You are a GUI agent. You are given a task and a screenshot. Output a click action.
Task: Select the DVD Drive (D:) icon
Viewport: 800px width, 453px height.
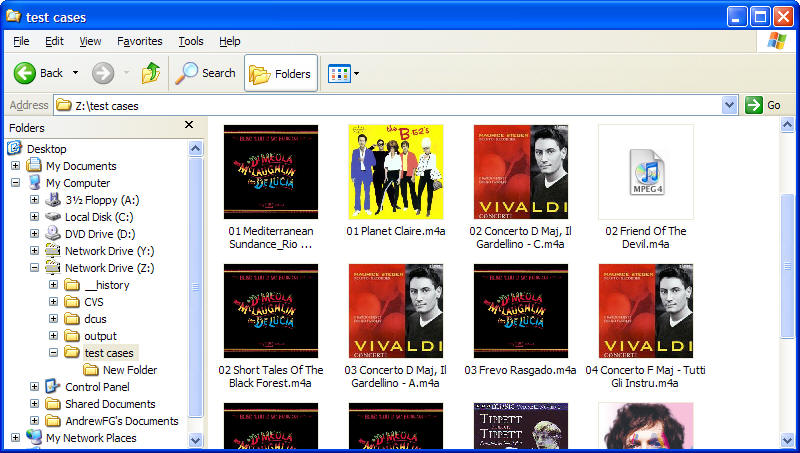(53, 233)
